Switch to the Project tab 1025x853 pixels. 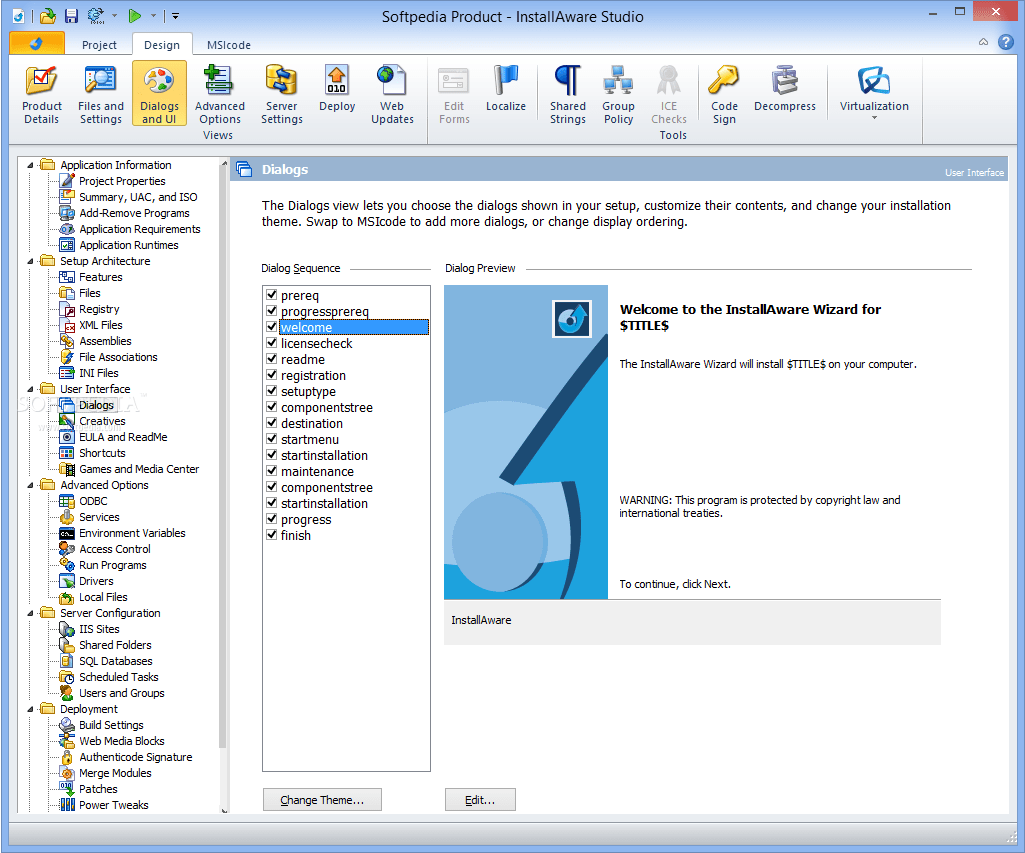pyautogui.click(x=99, y=45)
